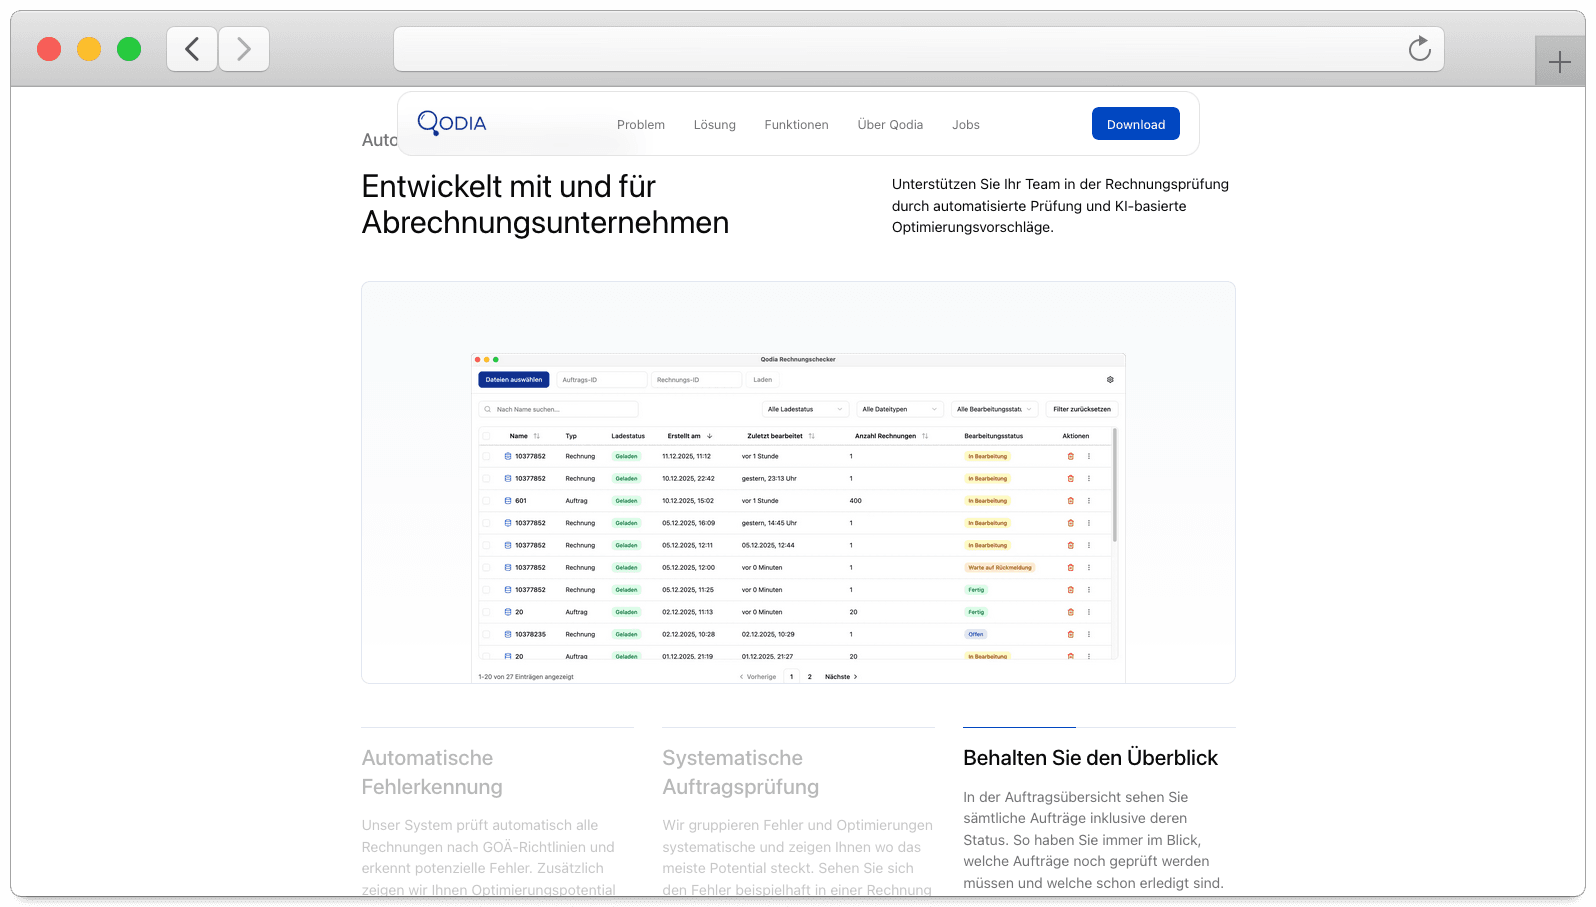The width and height of the screenshot is (1596, 907).
Task: Delete the entry created 05.12.2025, 12:11
Action: click(1070, 545)
